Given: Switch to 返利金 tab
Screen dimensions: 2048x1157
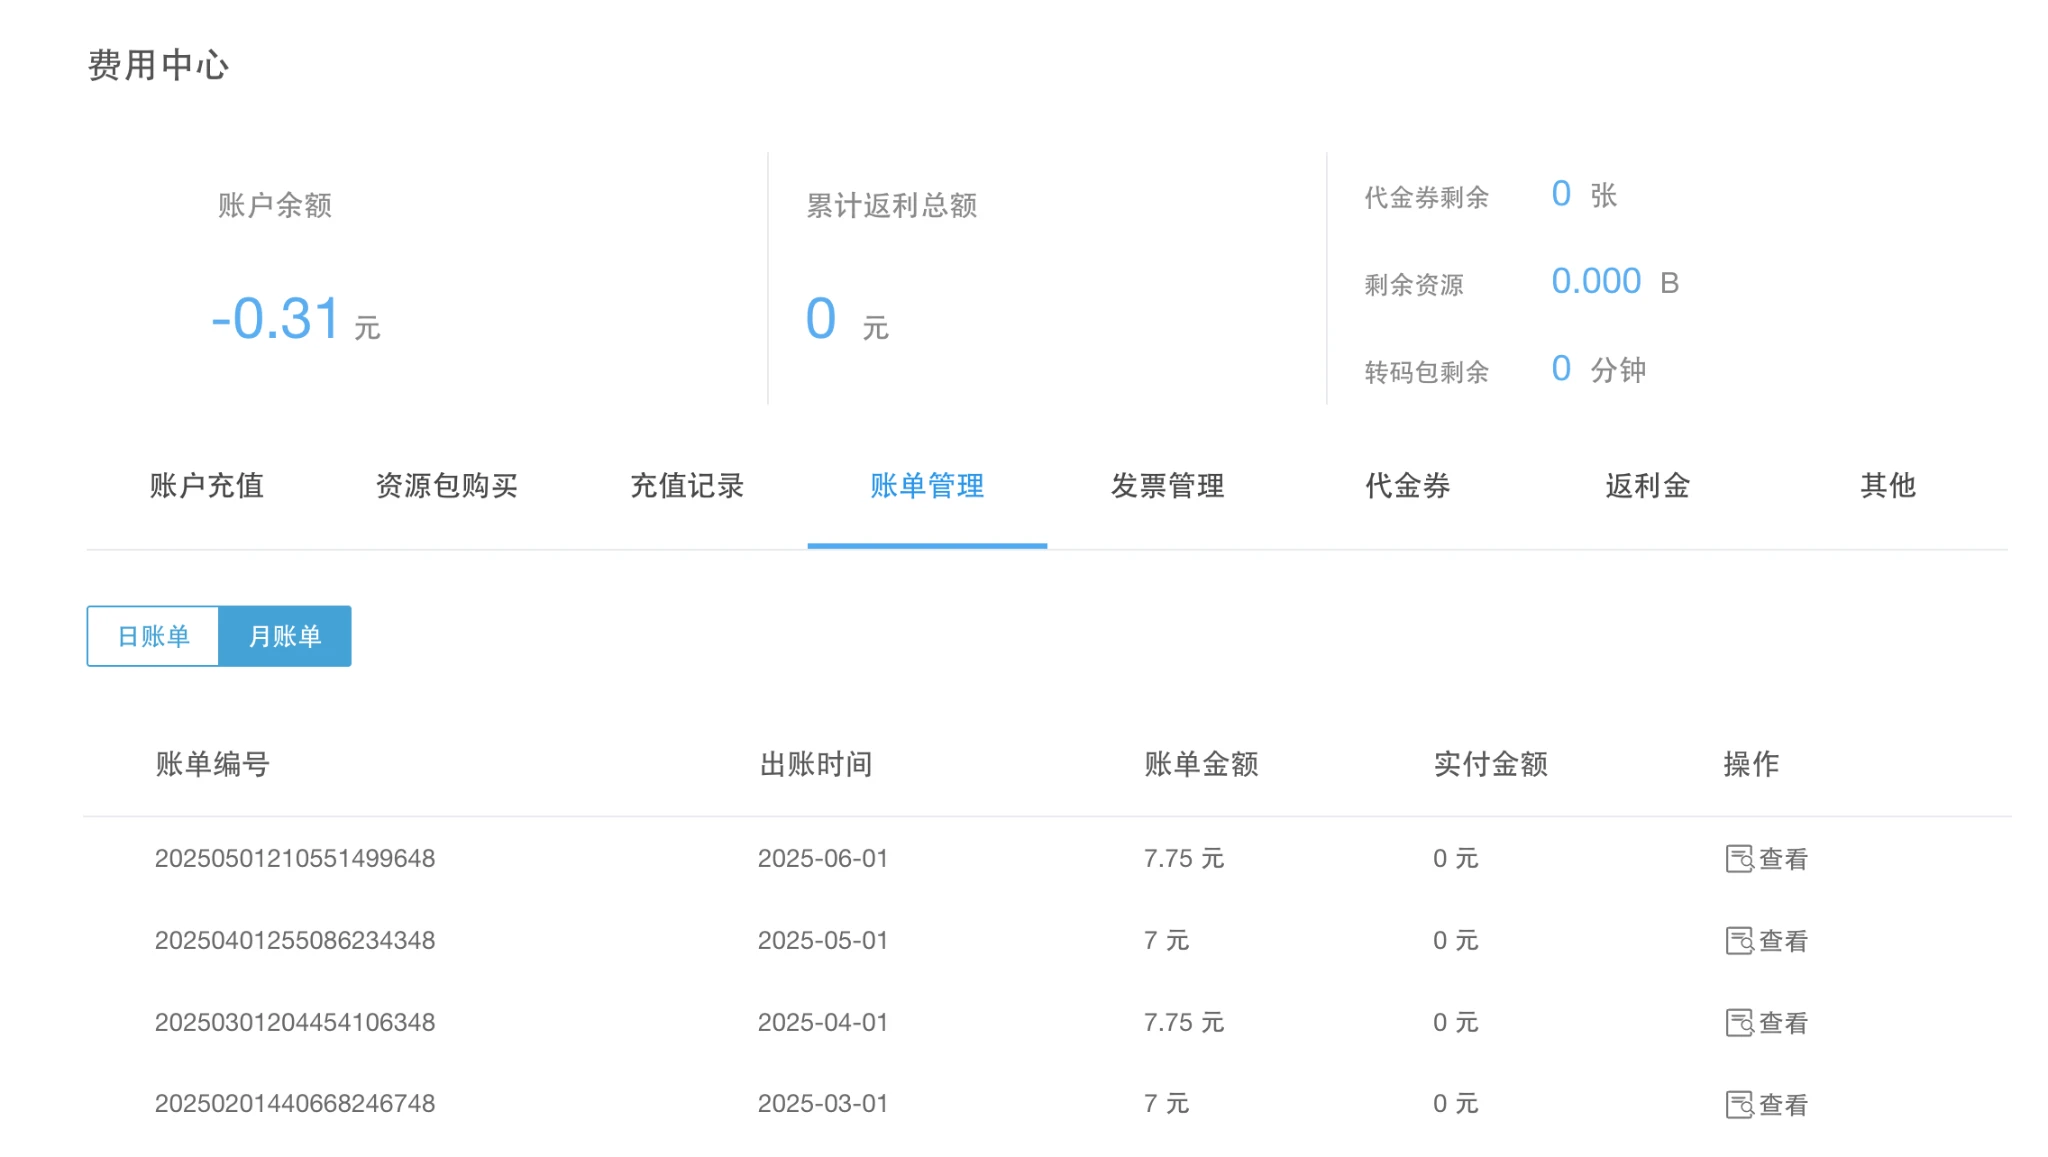Looking at the screenshot, I should (x=1647, y=486).
